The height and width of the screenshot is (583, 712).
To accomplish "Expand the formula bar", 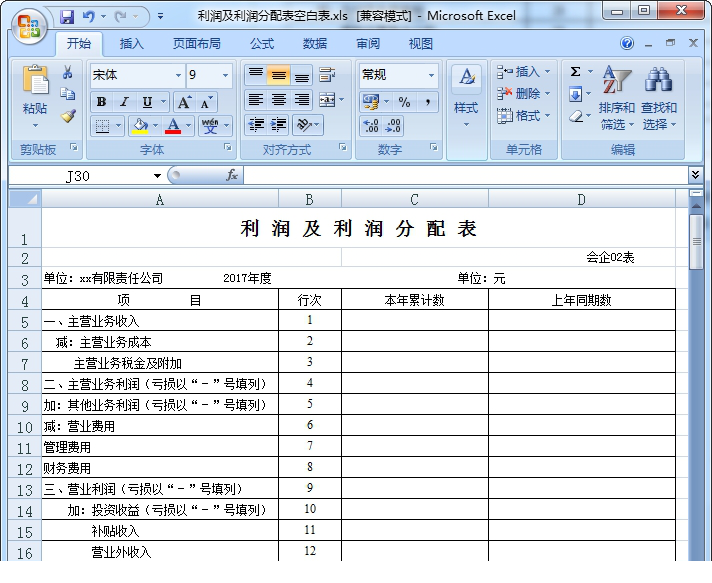I will point(695,175).
